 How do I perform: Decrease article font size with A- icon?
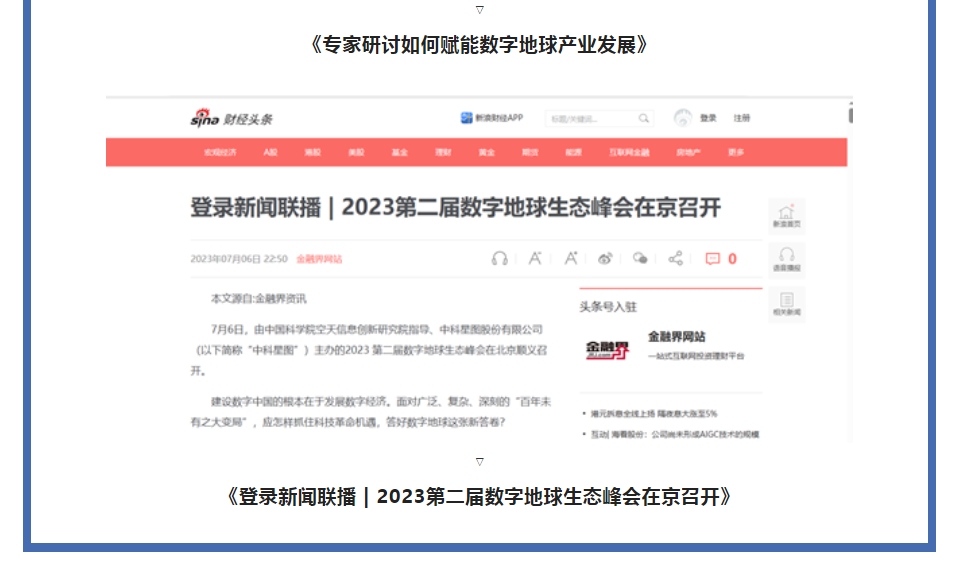tap(535, 258)
